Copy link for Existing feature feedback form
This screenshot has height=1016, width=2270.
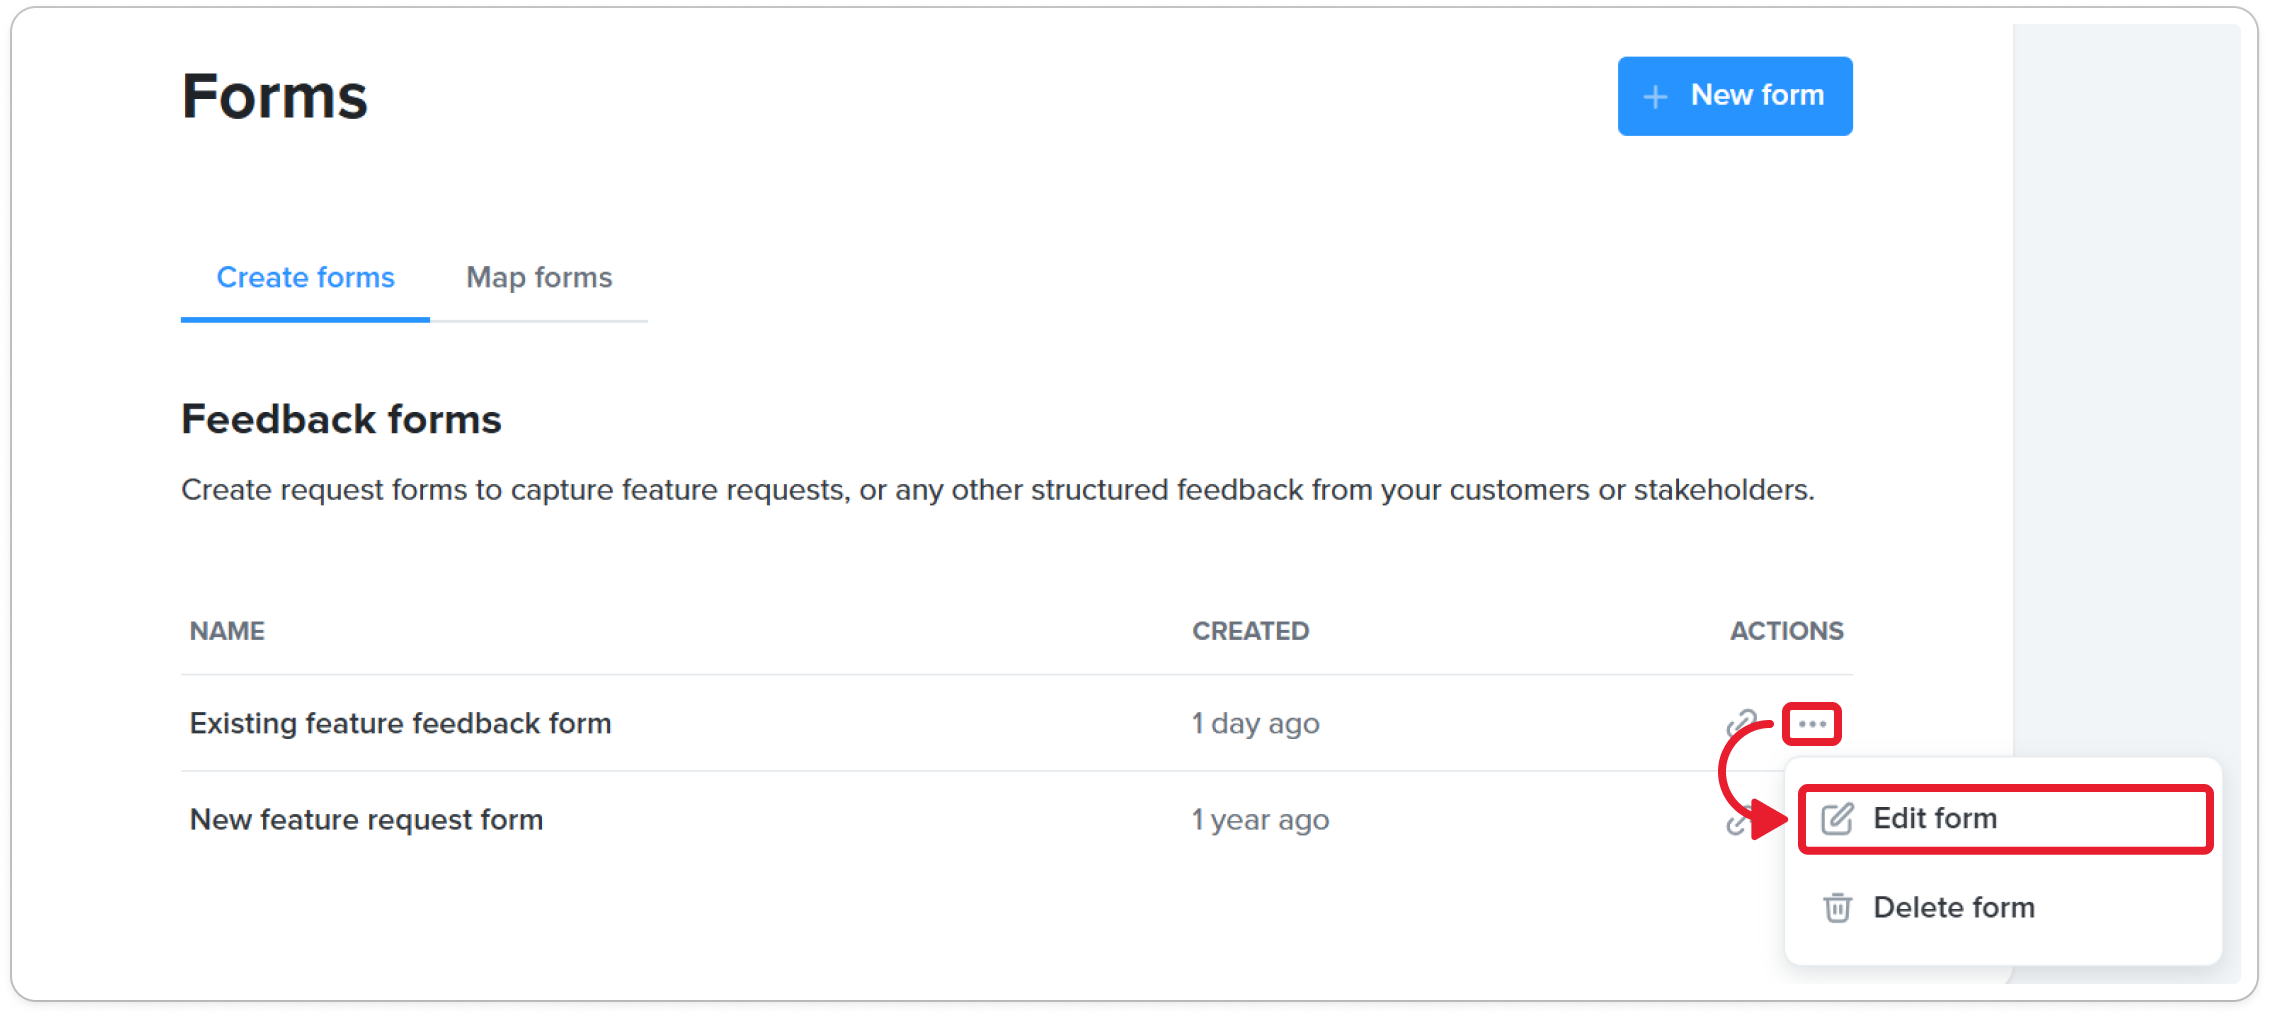(x=1741, y=723)
